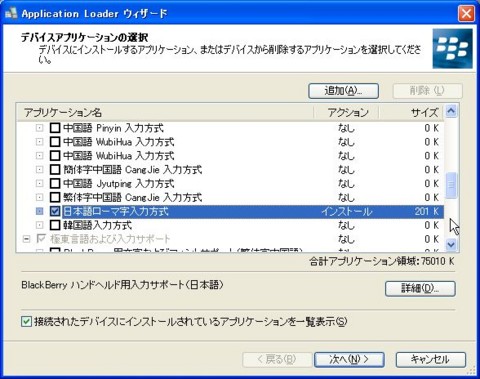This screenshot has width=480, height=379.
Task: Expand the 繁体字中国語 CangJie 入力方式 node
Action: [x=40, y=197]
